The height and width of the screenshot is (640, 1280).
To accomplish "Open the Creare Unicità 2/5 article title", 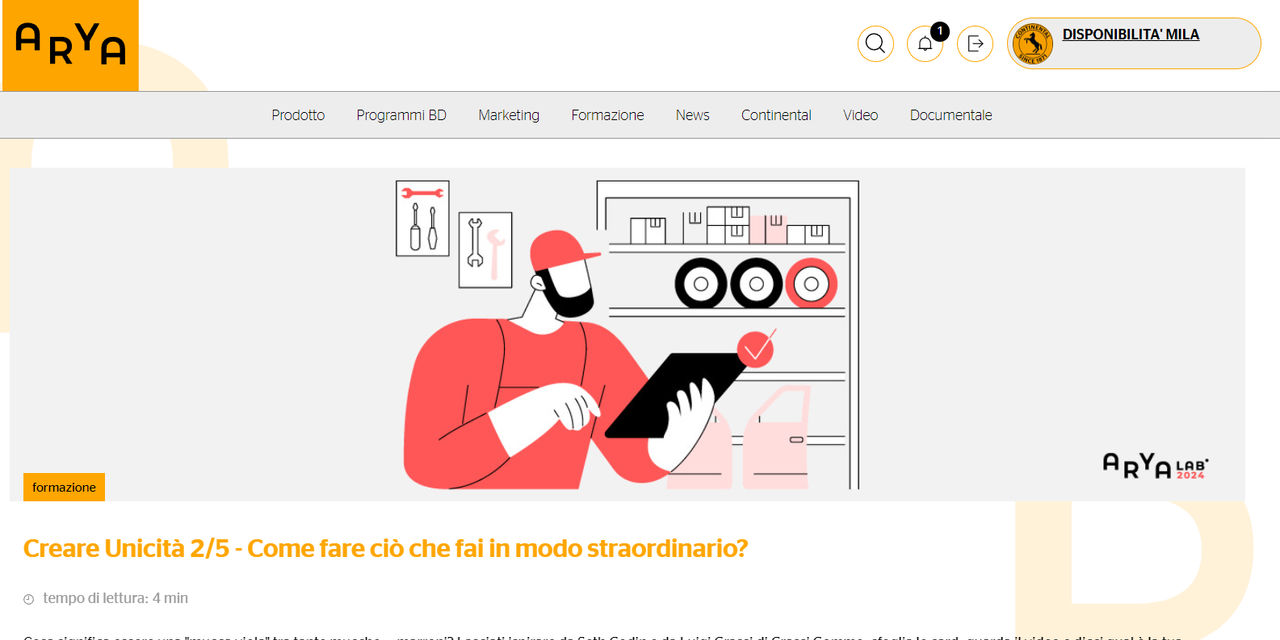I will 385,549.
